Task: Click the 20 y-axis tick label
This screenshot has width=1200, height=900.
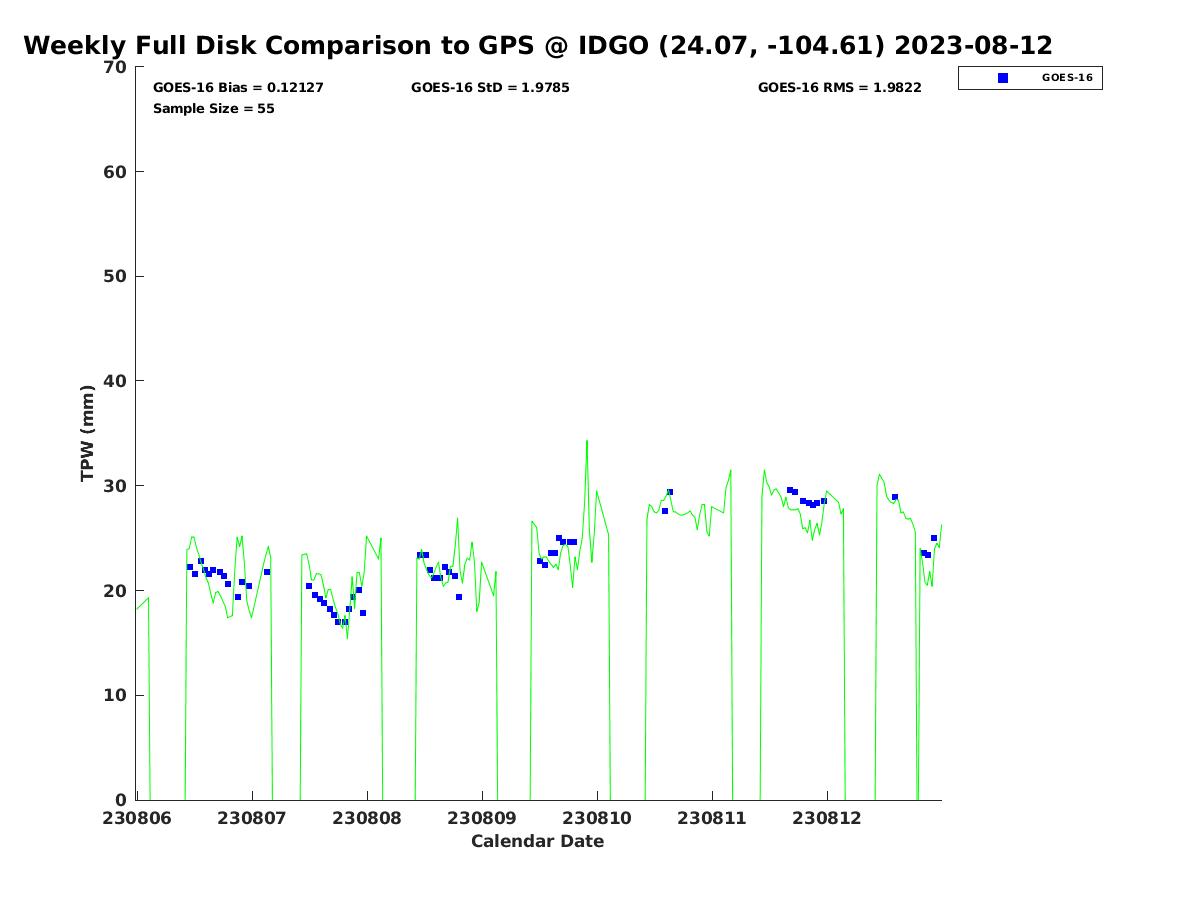Action: (116, 591)
